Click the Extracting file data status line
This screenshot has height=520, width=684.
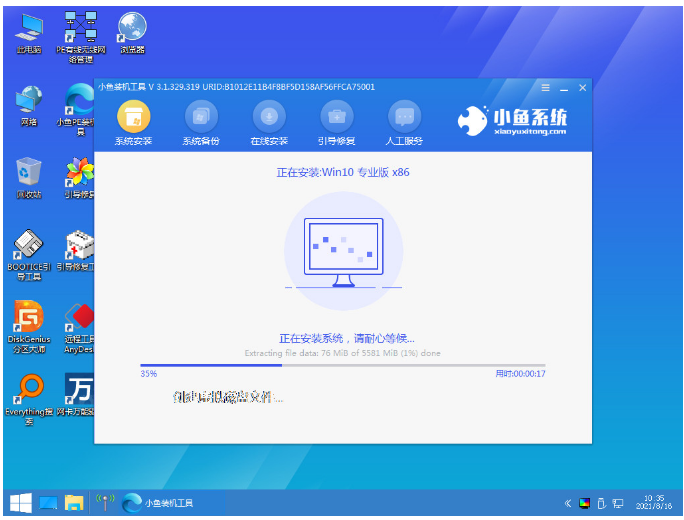342,353
